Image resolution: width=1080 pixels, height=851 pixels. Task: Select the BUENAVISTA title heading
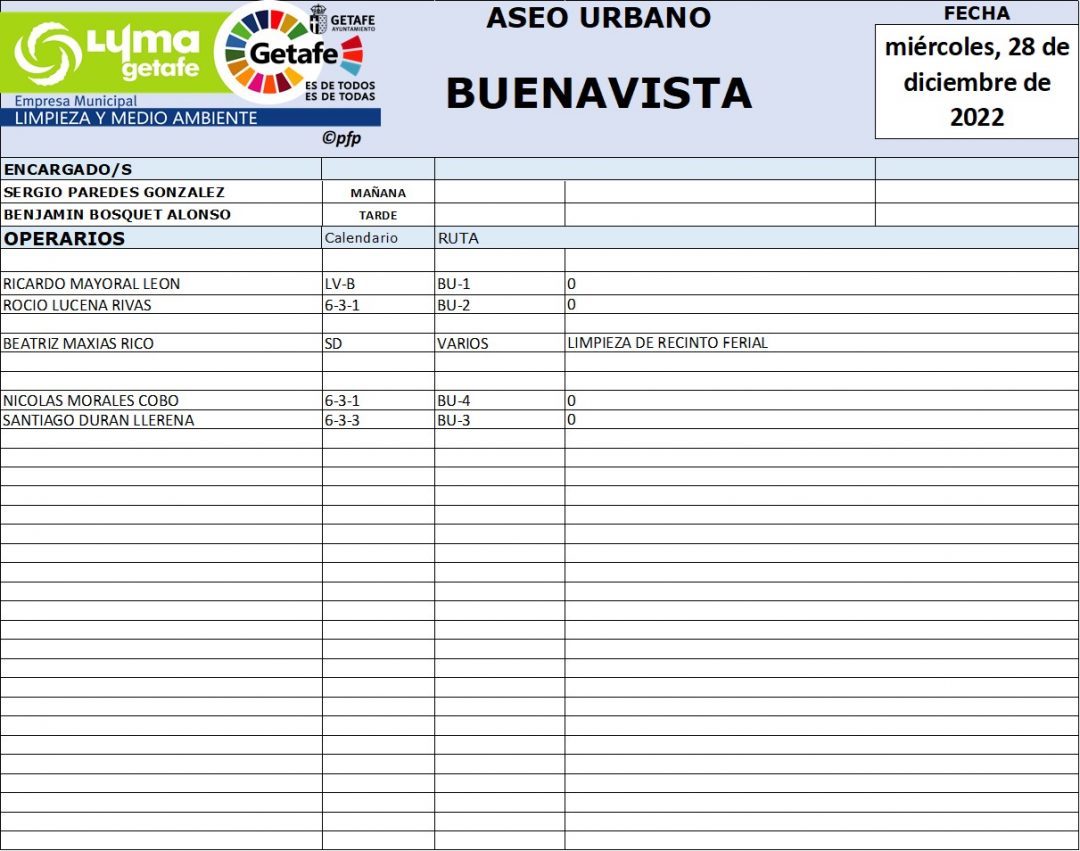[598, 93]
